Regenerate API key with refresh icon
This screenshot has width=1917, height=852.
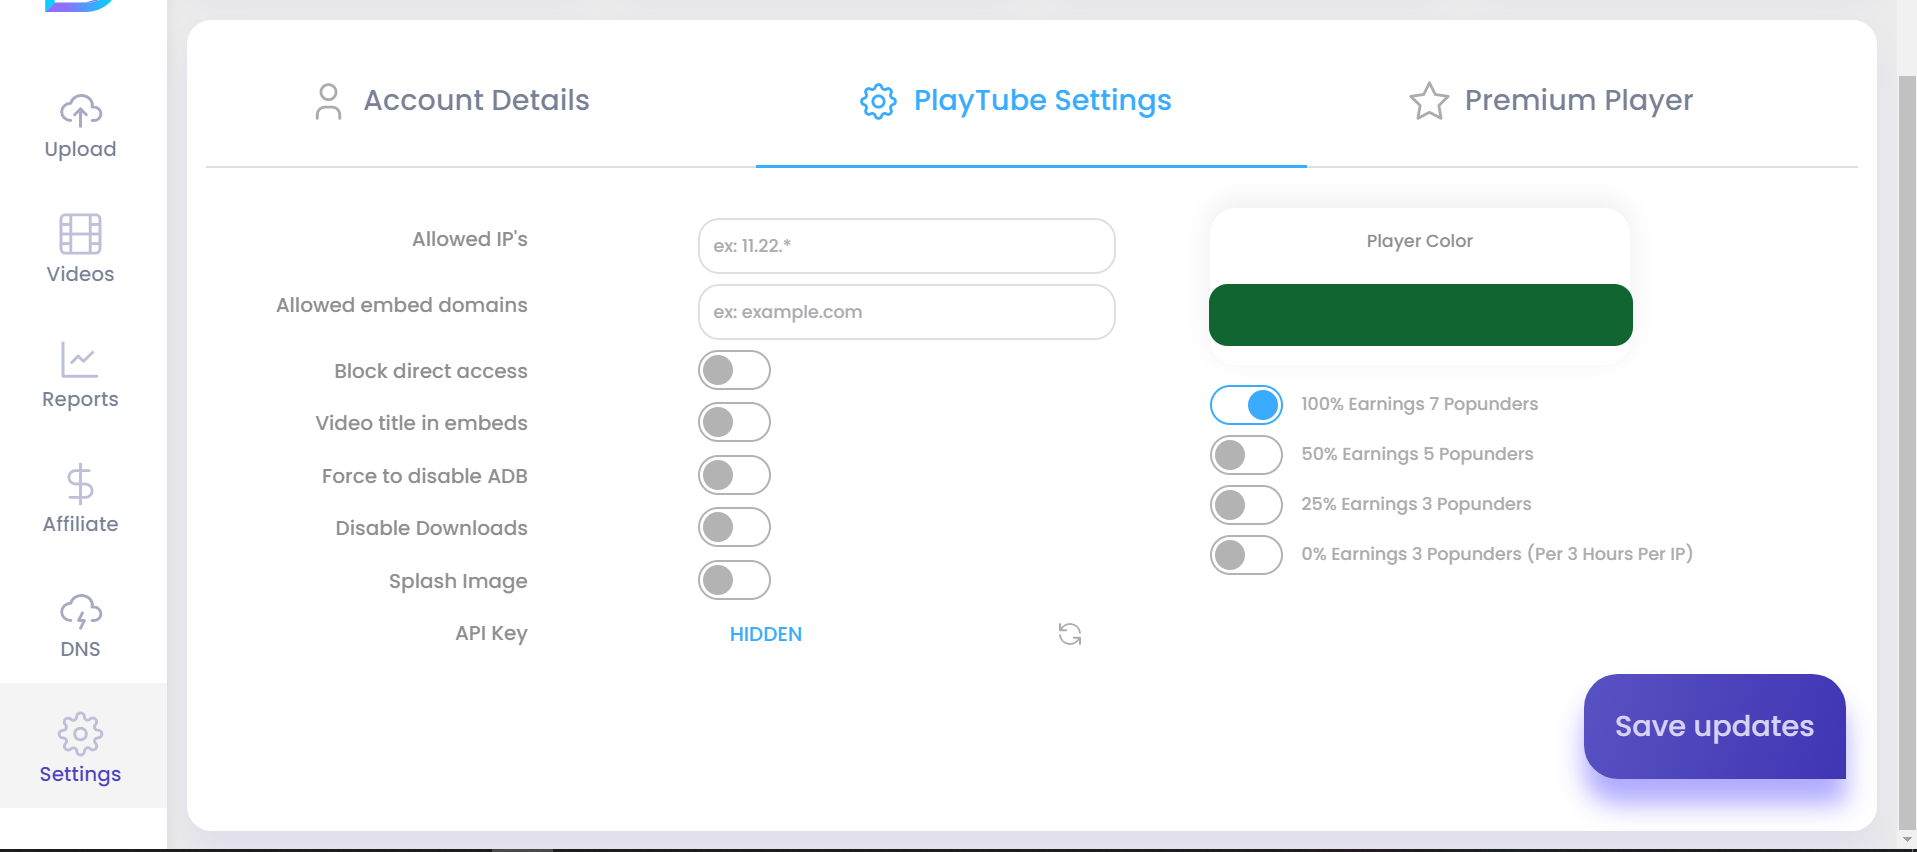click(1069, 634)
